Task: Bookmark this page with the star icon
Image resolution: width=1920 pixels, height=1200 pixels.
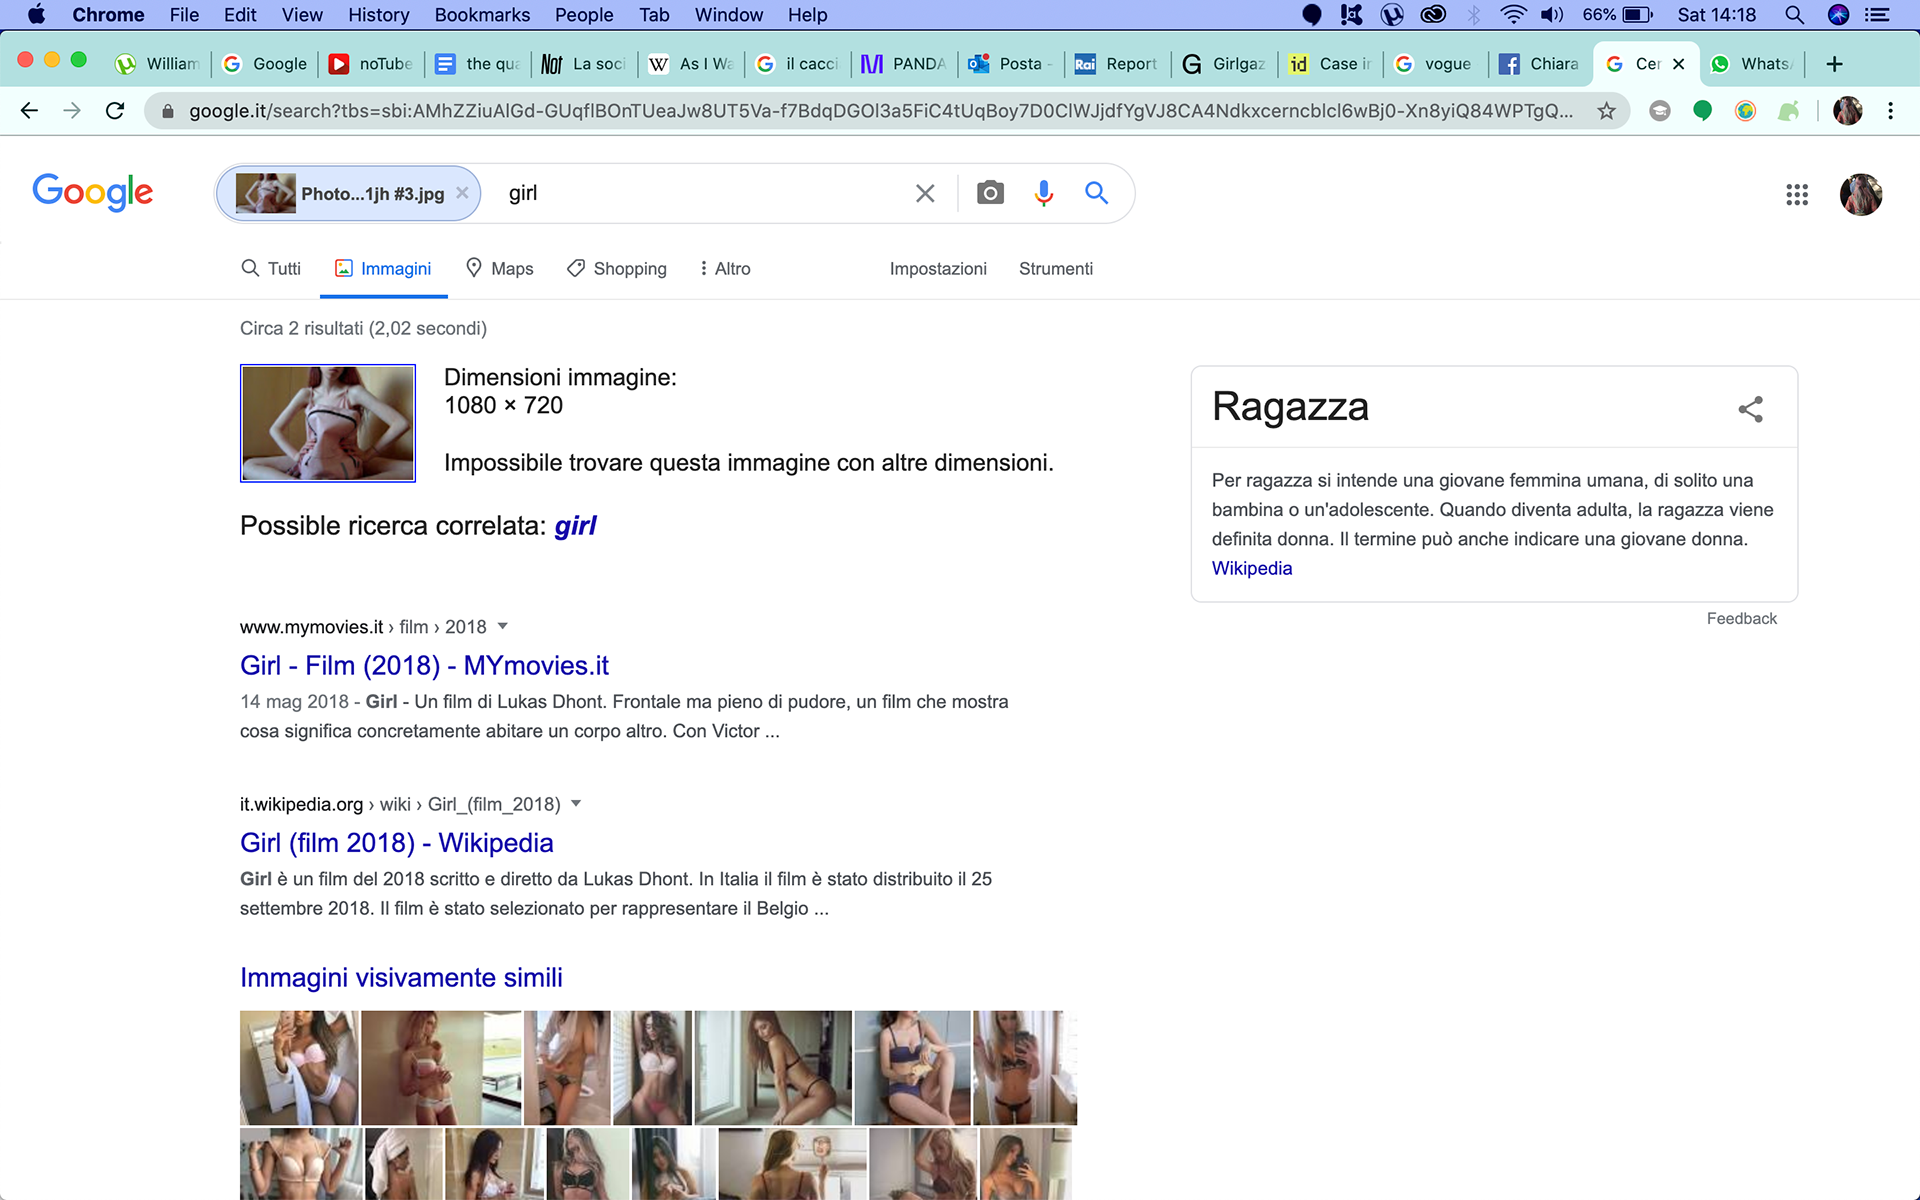Action: 1606,111
